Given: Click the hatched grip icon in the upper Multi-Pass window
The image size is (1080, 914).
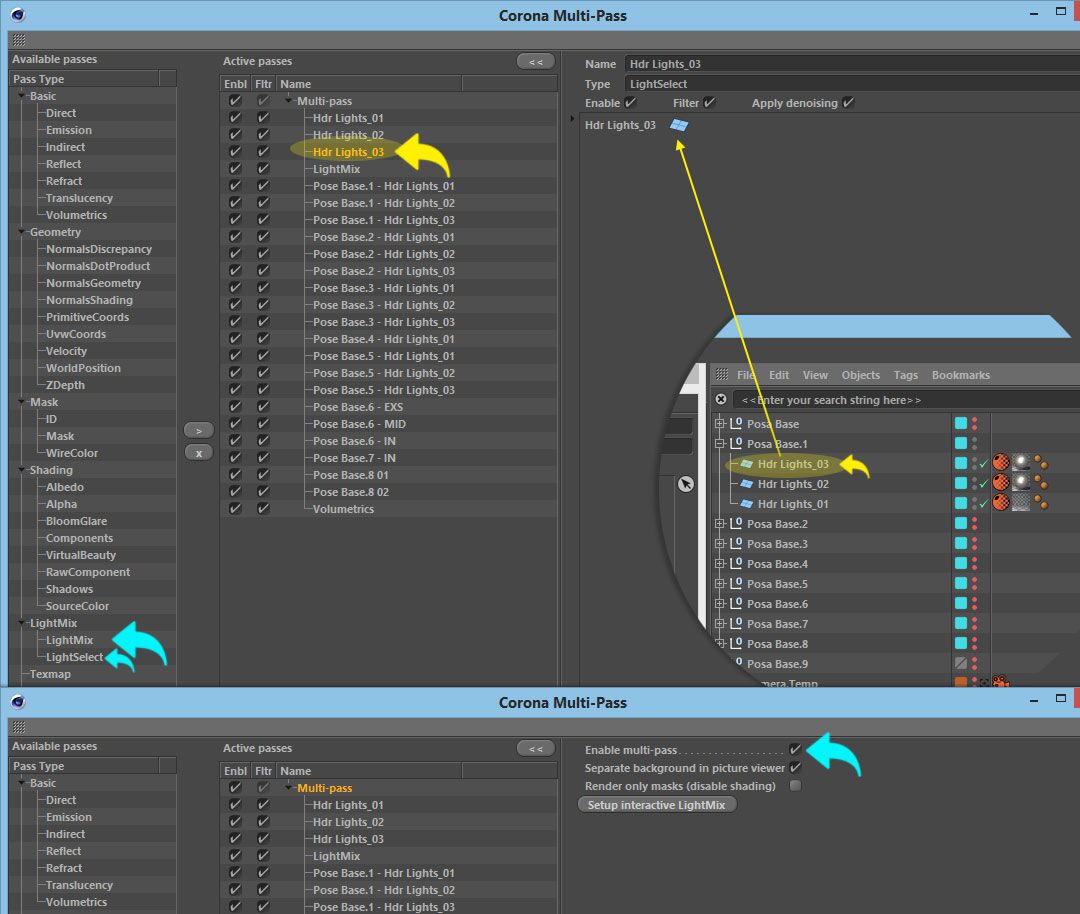Looking at the screenshot, I should point(19,40).
